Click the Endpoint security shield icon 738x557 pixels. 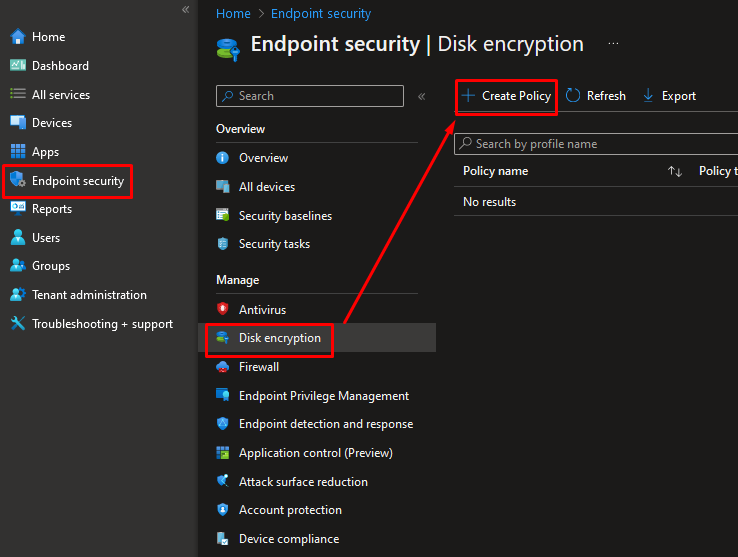pos(18,180)
